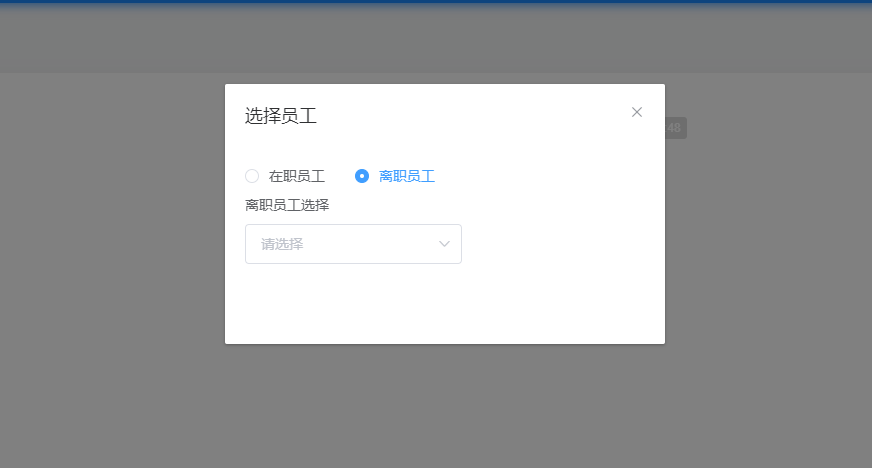
Task: Select the 离职员工 radio button circle
Action: click(x=362, y=176)
